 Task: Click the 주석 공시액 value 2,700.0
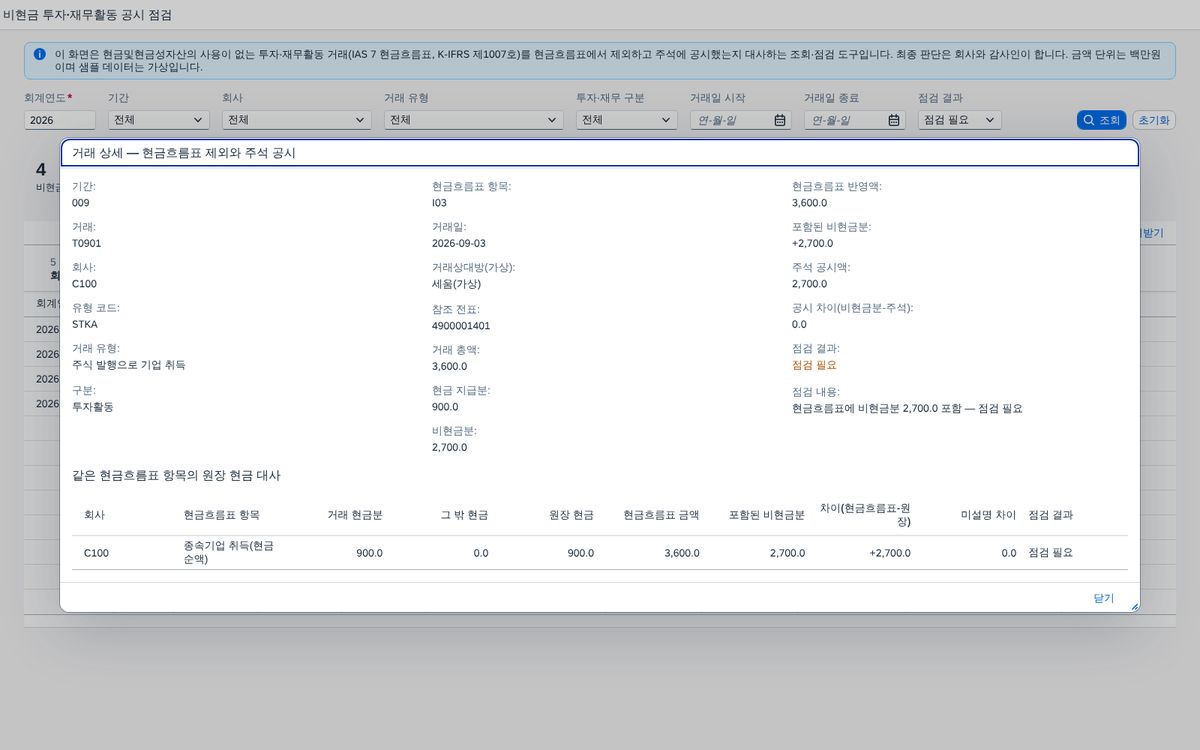[x=809, y=284]
